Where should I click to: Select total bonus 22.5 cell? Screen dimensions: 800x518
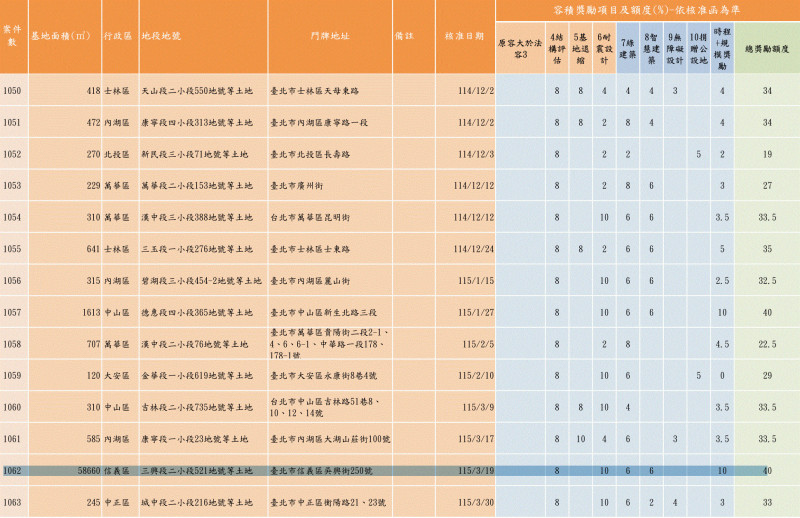(x=767, y=344)
